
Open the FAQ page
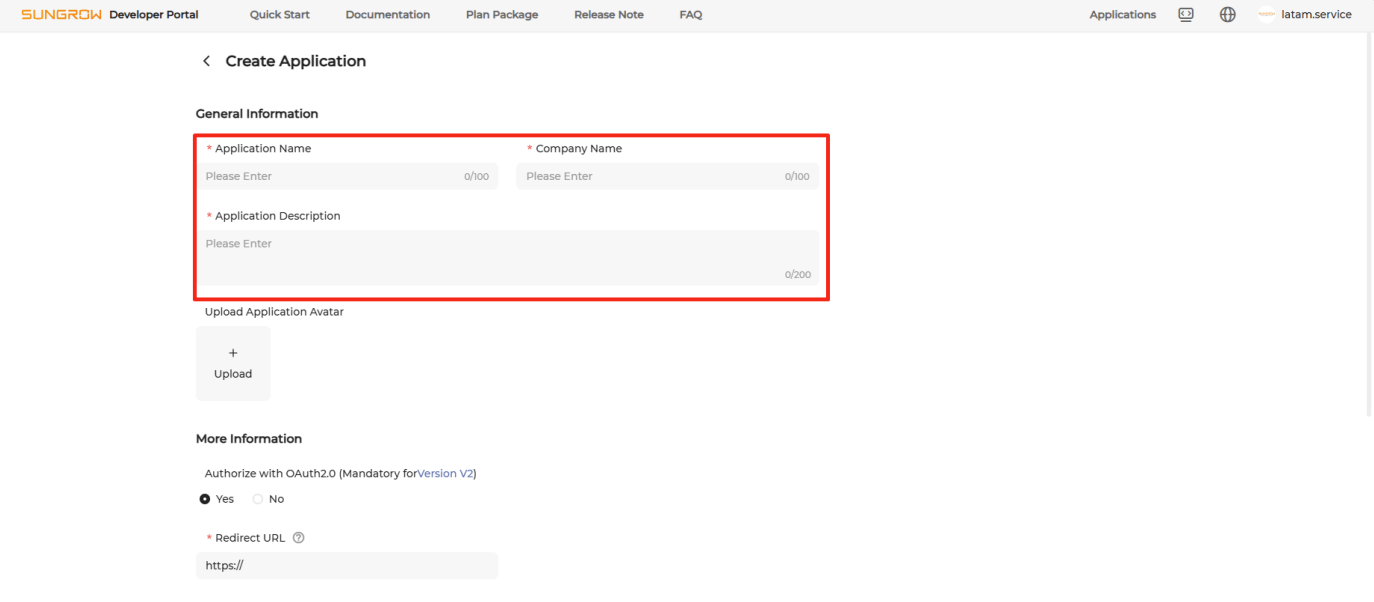coord(691,15)
